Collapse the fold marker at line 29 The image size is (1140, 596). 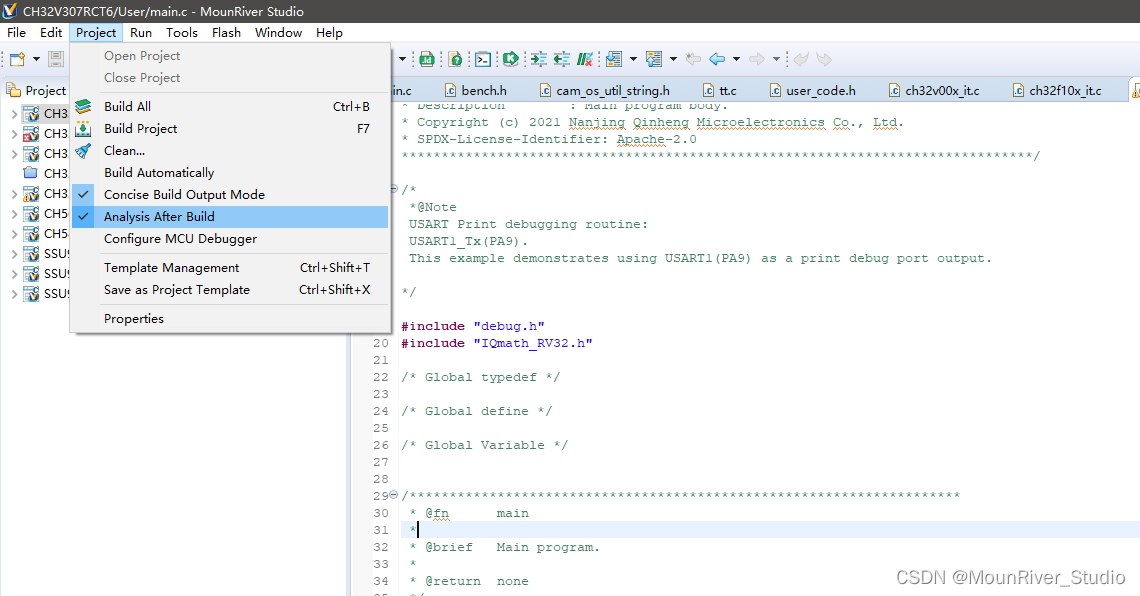[x=394, y=495]
